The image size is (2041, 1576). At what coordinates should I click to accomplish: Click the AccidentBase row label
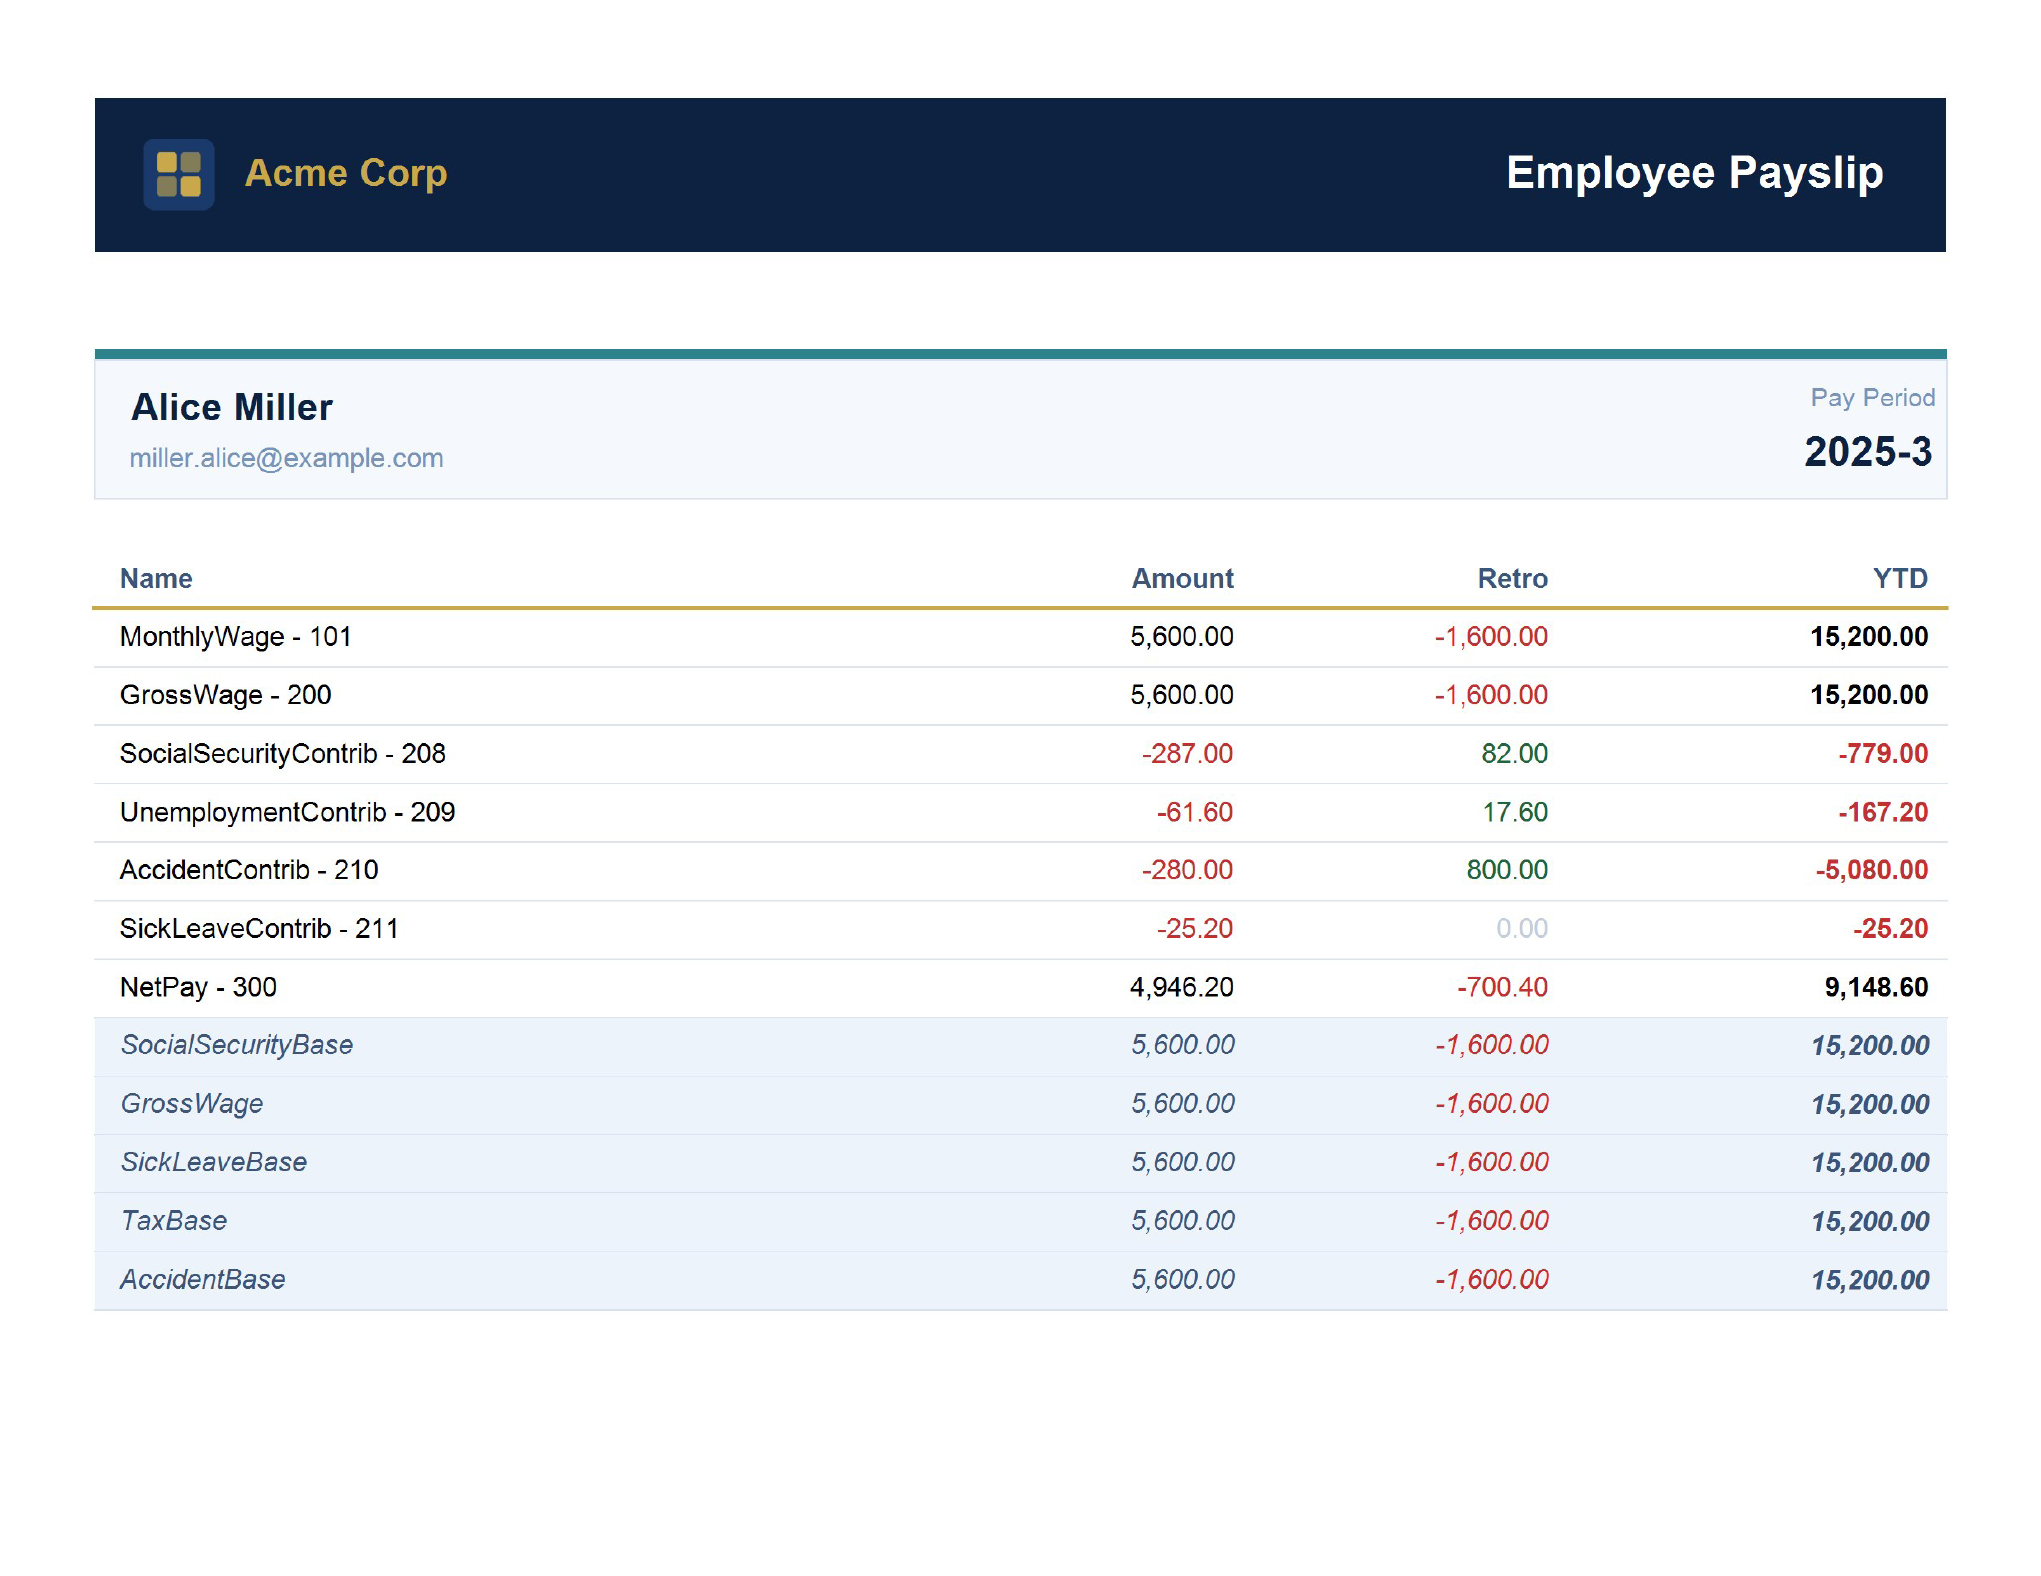[203, 1280]
